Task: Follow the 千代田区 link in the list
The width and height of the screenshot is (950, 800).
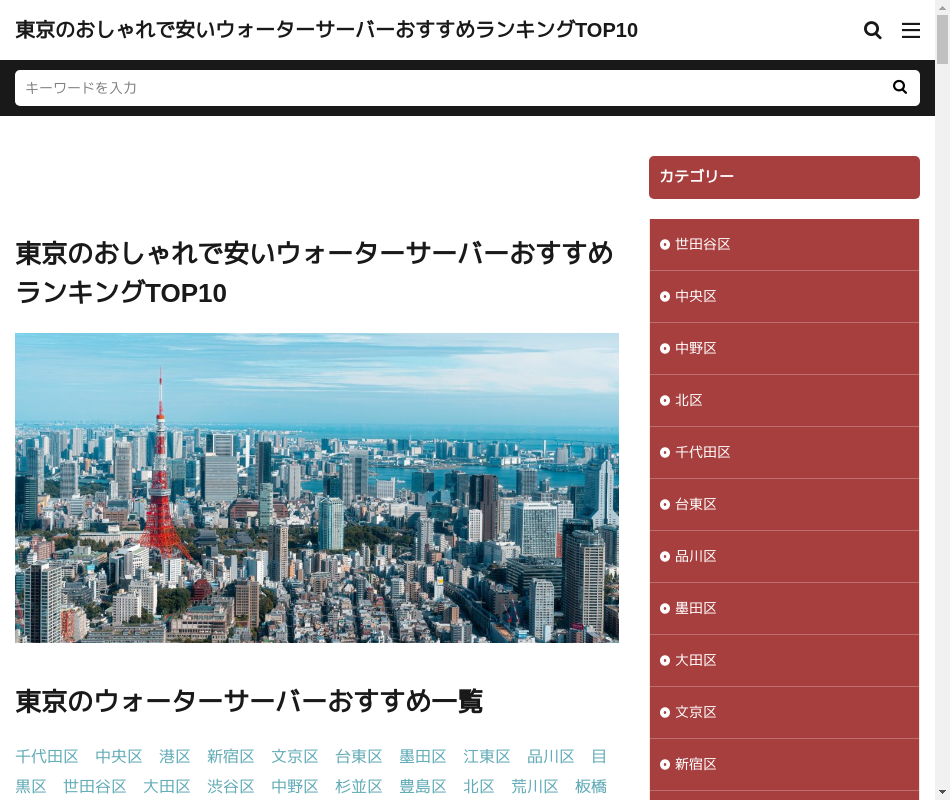Action: (47, 756)
